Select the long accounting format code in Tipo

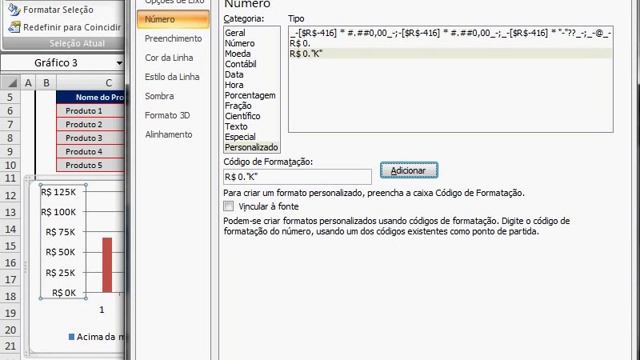pyautogui.click(x=451, y=33)
